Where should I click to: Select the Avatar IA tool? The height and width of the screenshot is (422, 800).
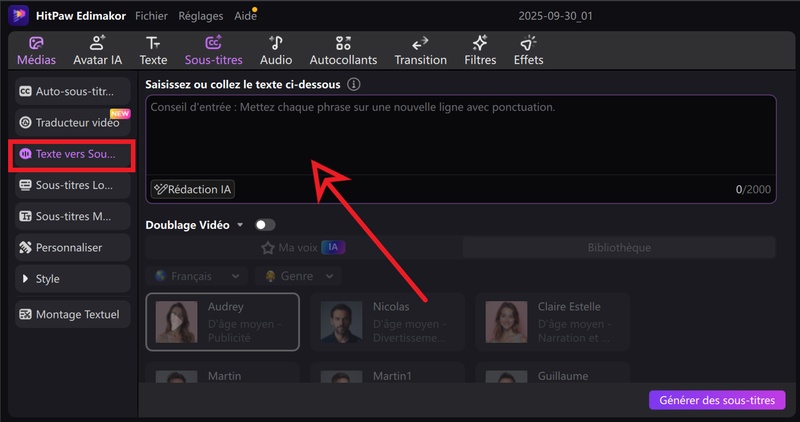pyautogui.click(x=97, y=43)
